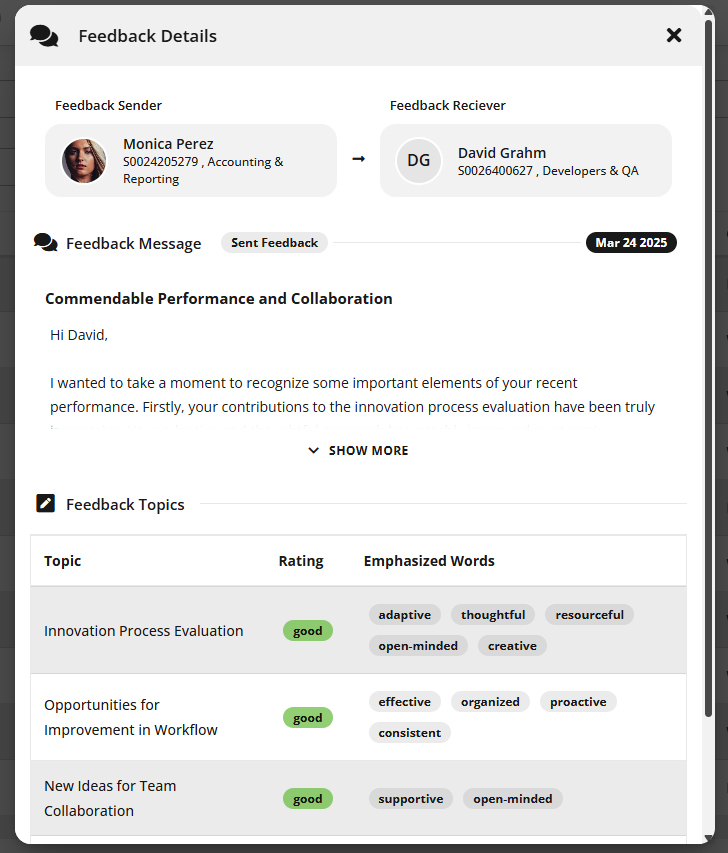Screen dimensions: 728x853
Task: Click the Feedback Topics pencil icon
Action: pyautogui.click(x=45, y=503)
